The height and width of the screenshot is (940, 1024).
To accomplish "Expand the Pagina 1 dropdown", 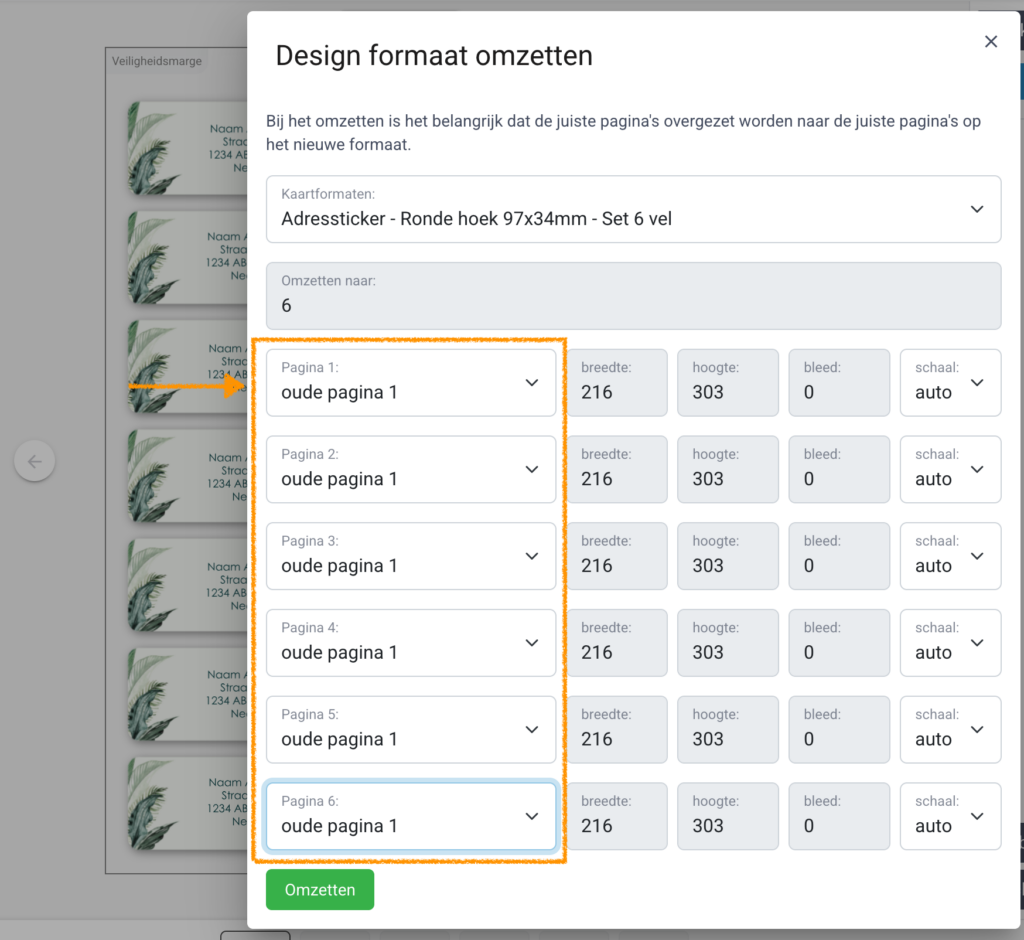I will [411, 383].
